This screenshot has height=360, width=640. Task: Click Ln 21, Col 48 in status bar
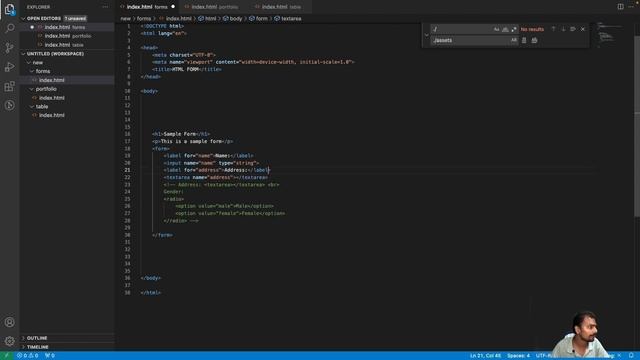[485, 356]
